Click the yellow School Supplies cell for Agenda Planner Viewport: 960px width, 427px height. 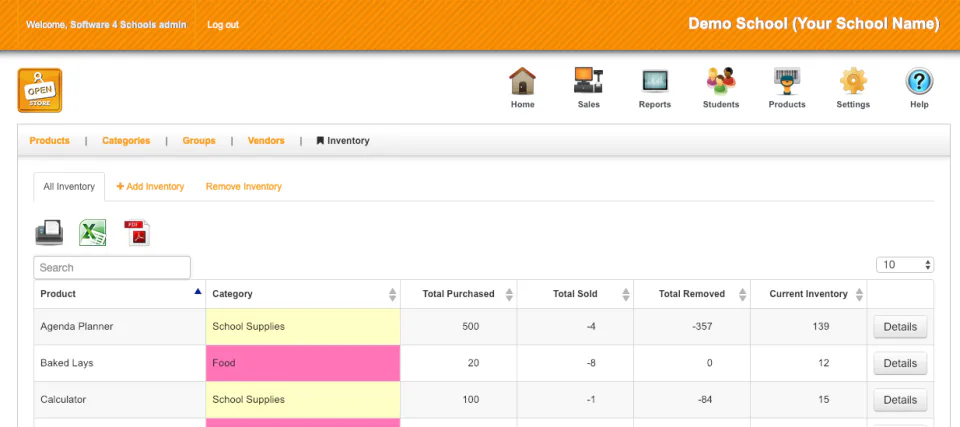(x=303, y=327)
